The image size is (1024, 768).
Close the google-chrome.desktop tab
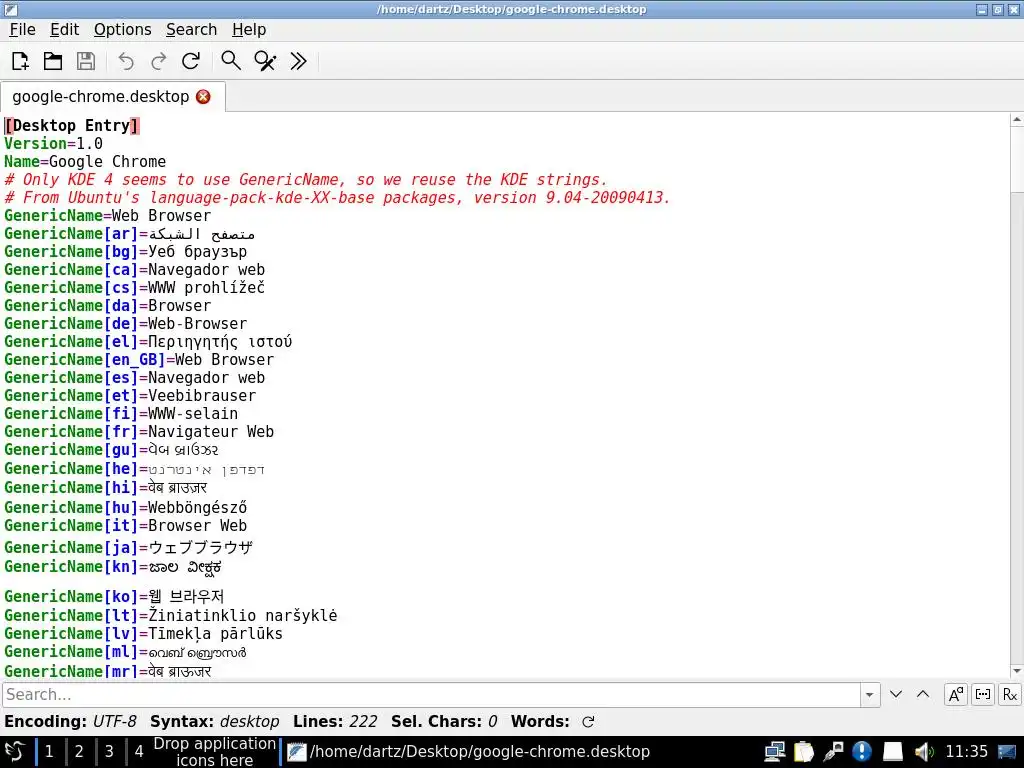click(203, 97)
